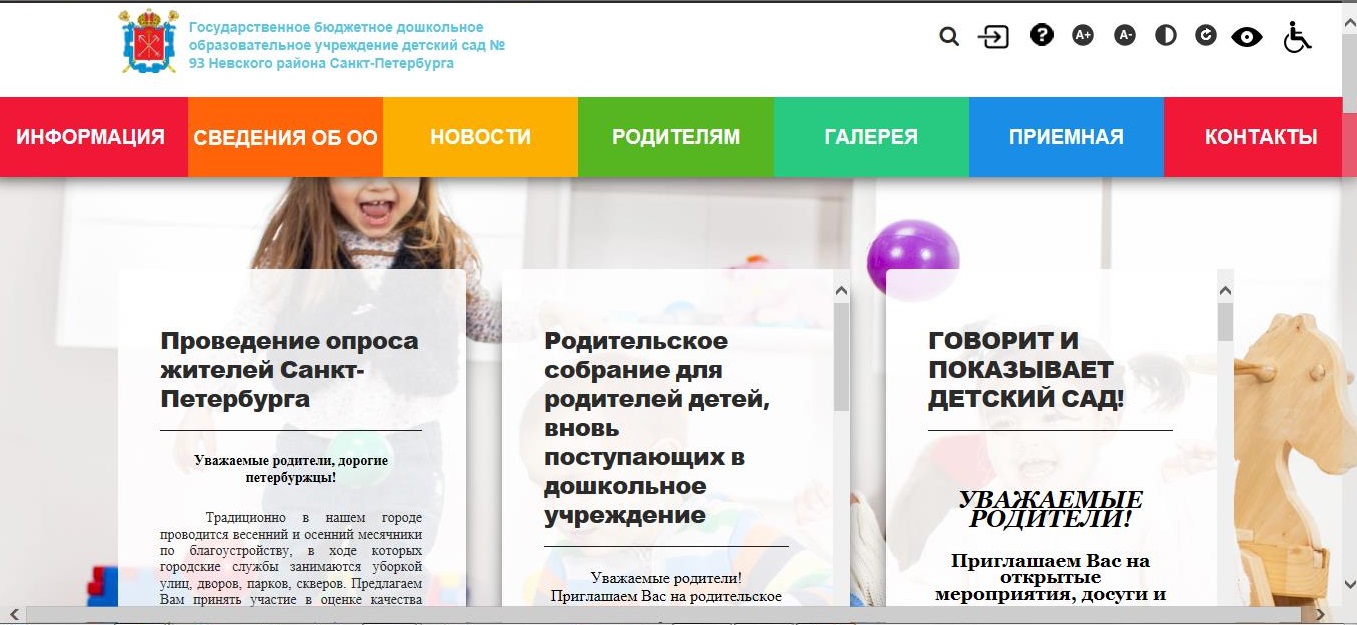Click the search magnifier icon

[949, 37]
